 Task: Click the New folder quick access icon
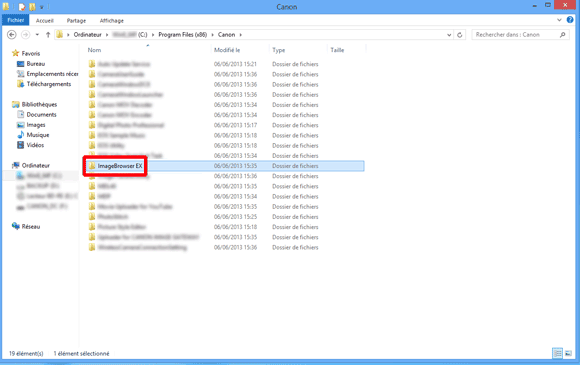(32, 7)
